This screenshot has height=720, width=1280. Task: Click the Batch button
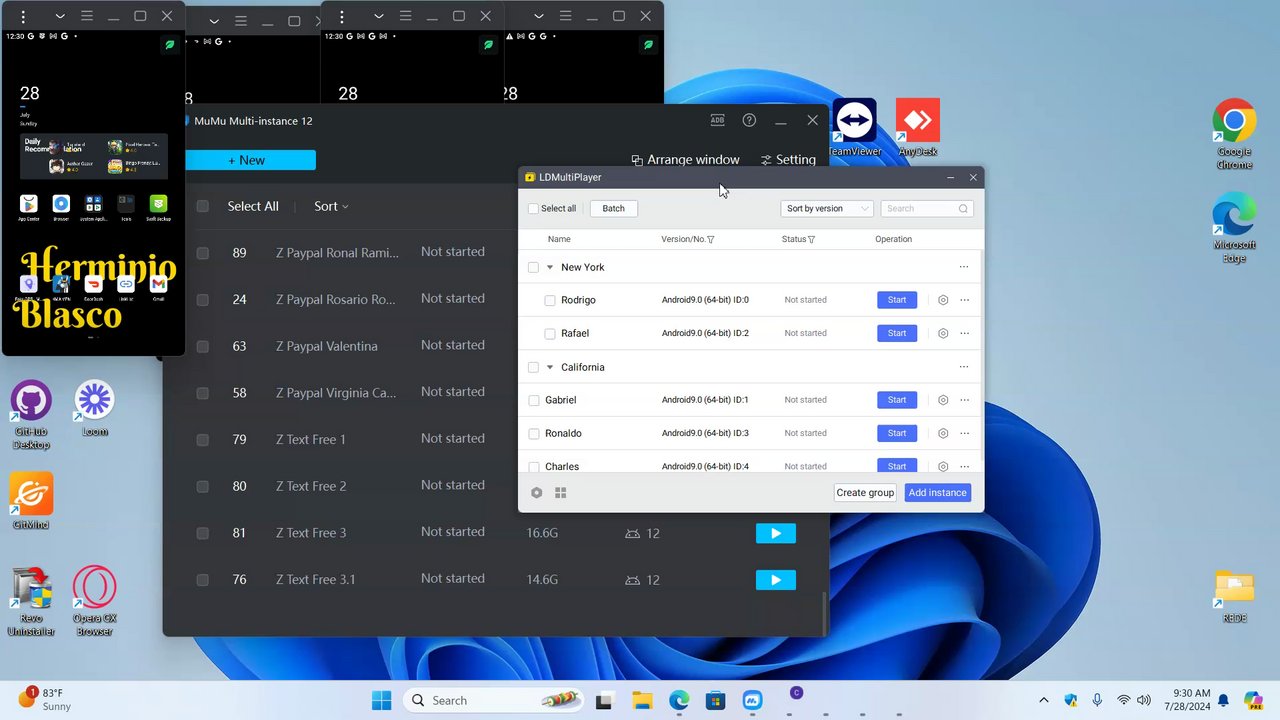(614, 209)
